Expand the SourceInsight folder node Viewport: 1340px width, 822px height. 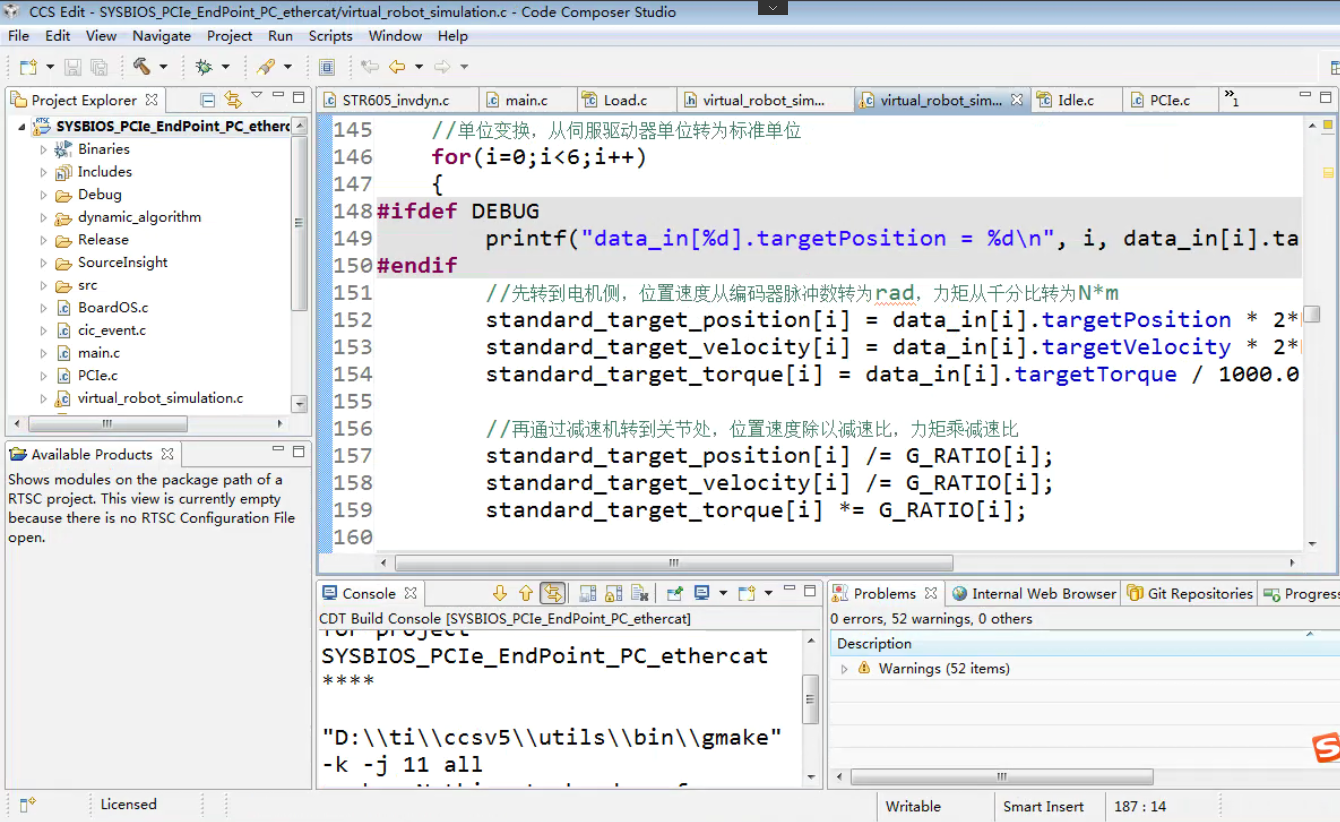(43, 263)
